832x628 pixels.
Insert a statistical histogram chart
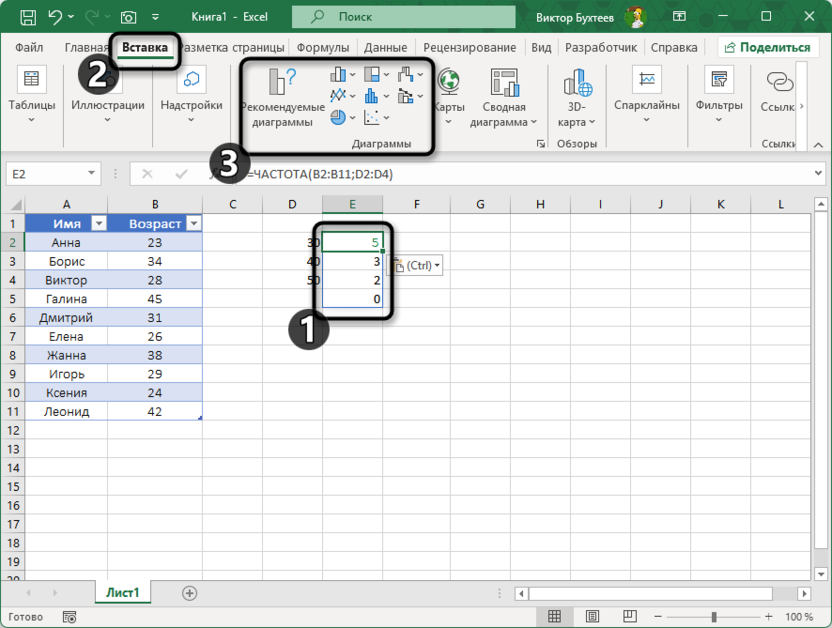click(x=371, y=96)
